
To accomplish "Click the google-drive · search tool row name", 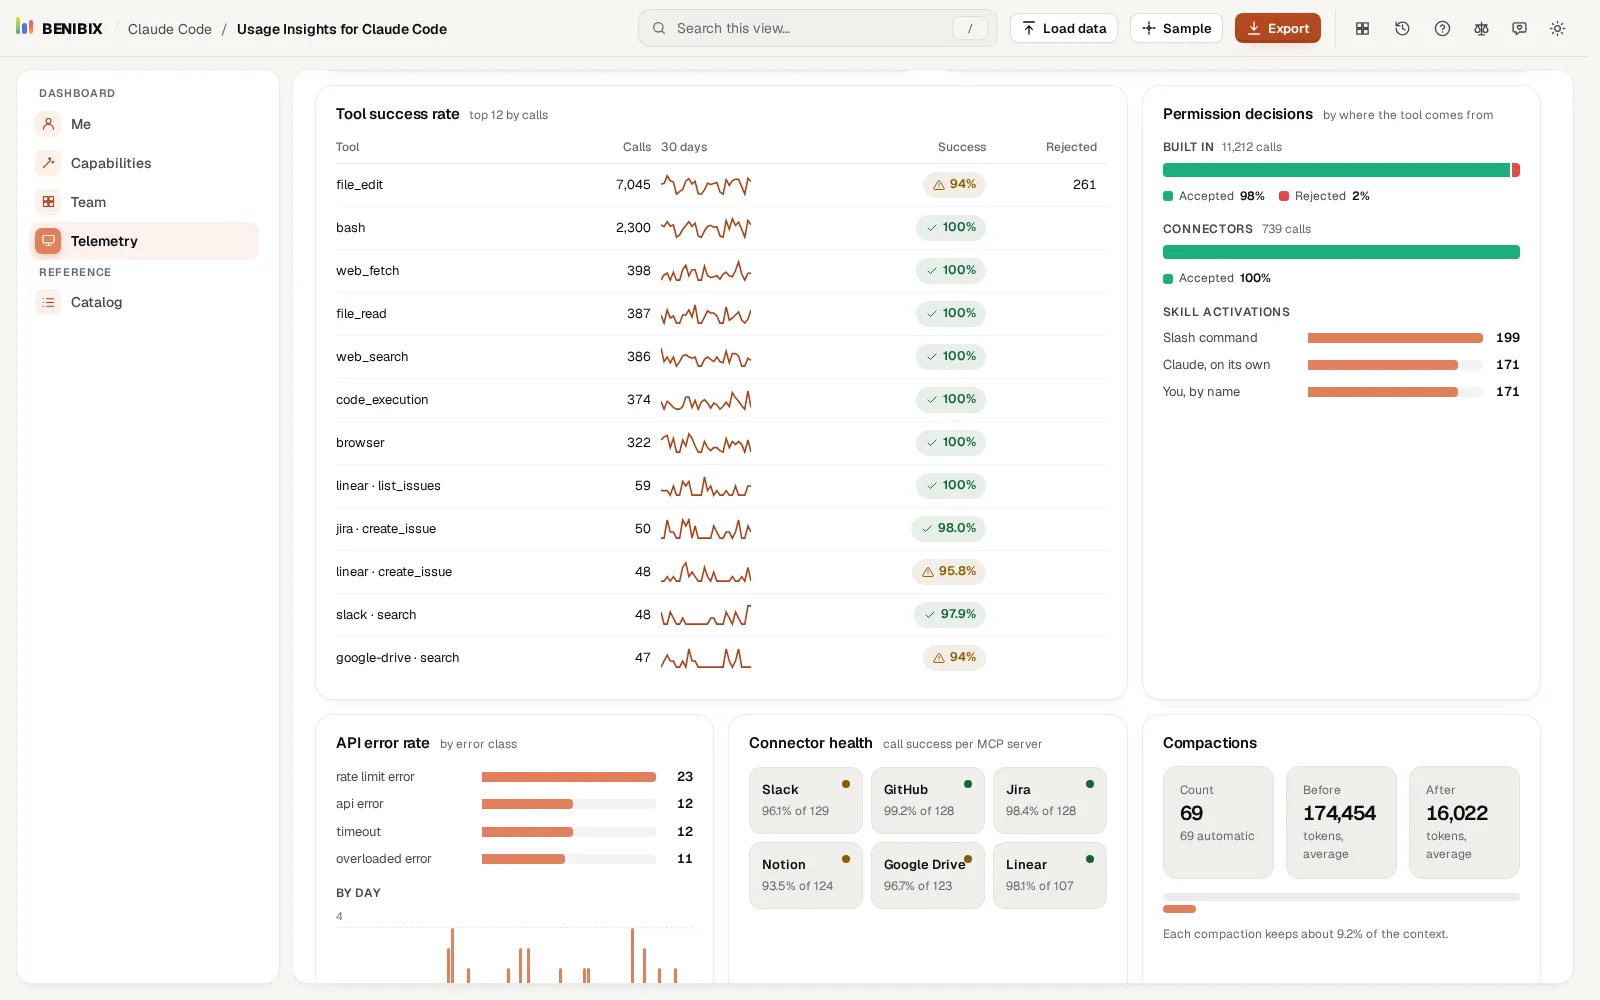I will point(398,658).
